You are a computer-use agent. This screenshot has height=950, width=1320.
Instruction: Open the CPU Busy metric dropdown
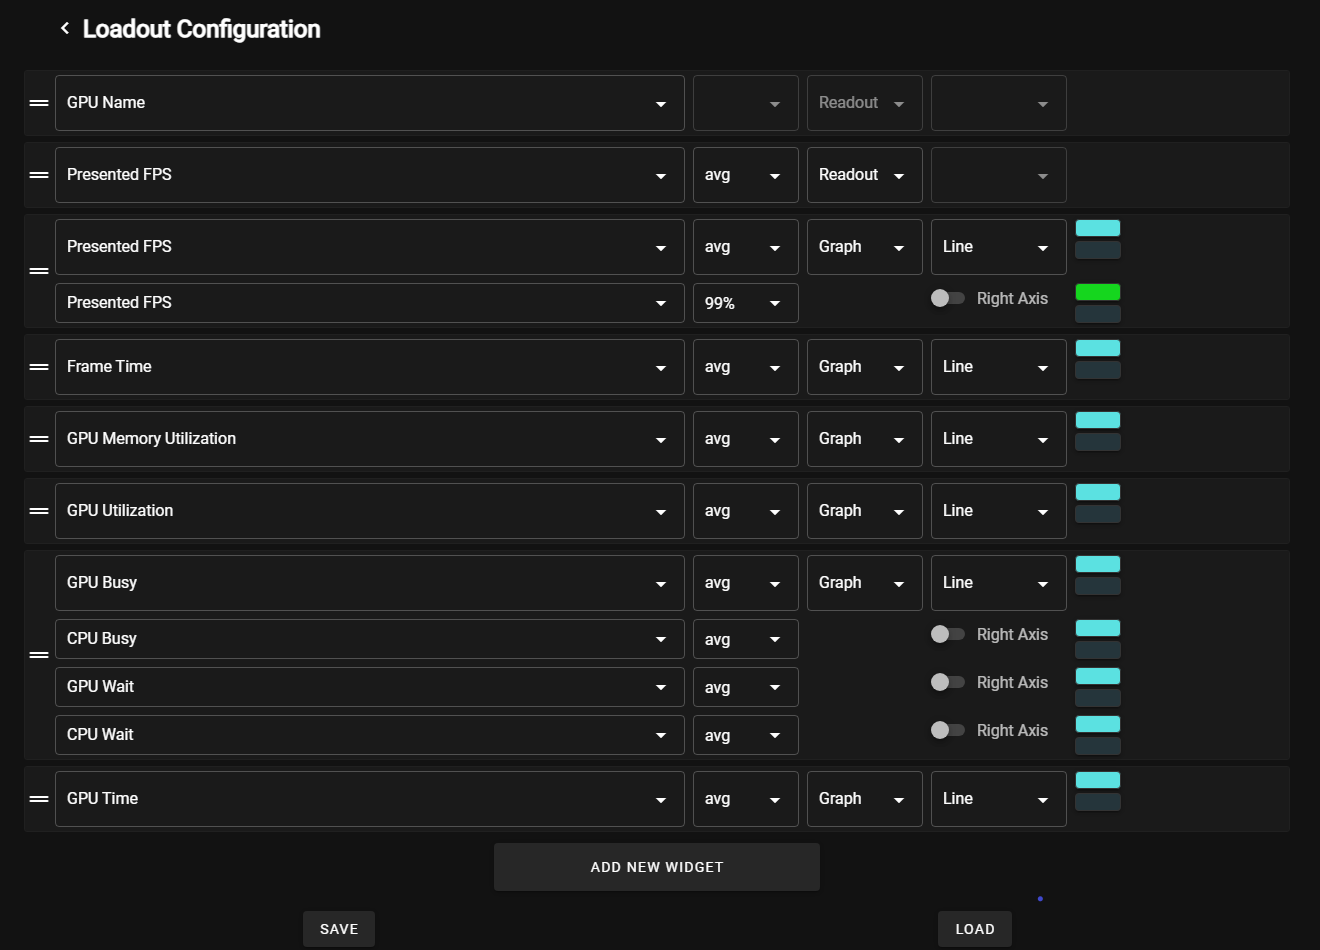[370, 639]
